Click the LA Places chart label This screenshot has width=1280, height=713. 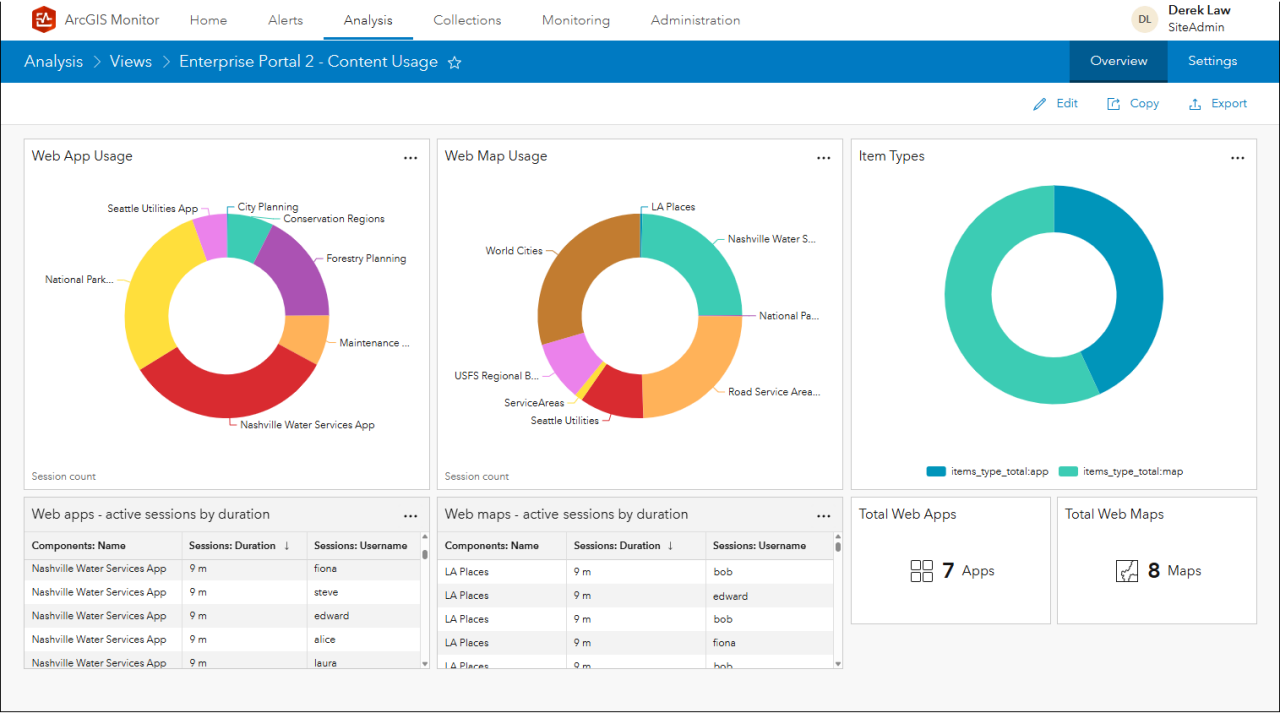coord(673,207)
